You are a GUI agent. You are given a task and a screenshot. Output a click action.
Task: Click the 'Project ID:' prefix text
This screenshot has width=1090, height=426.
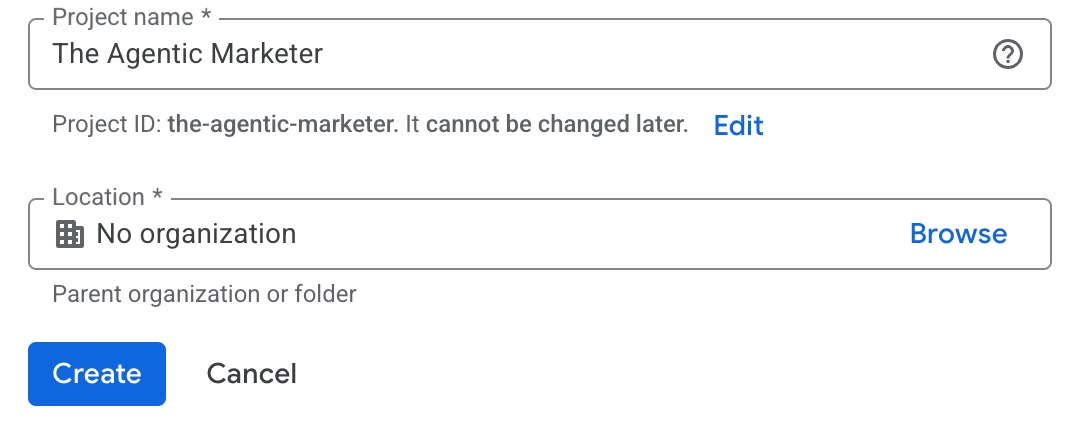tap(107, 125)
